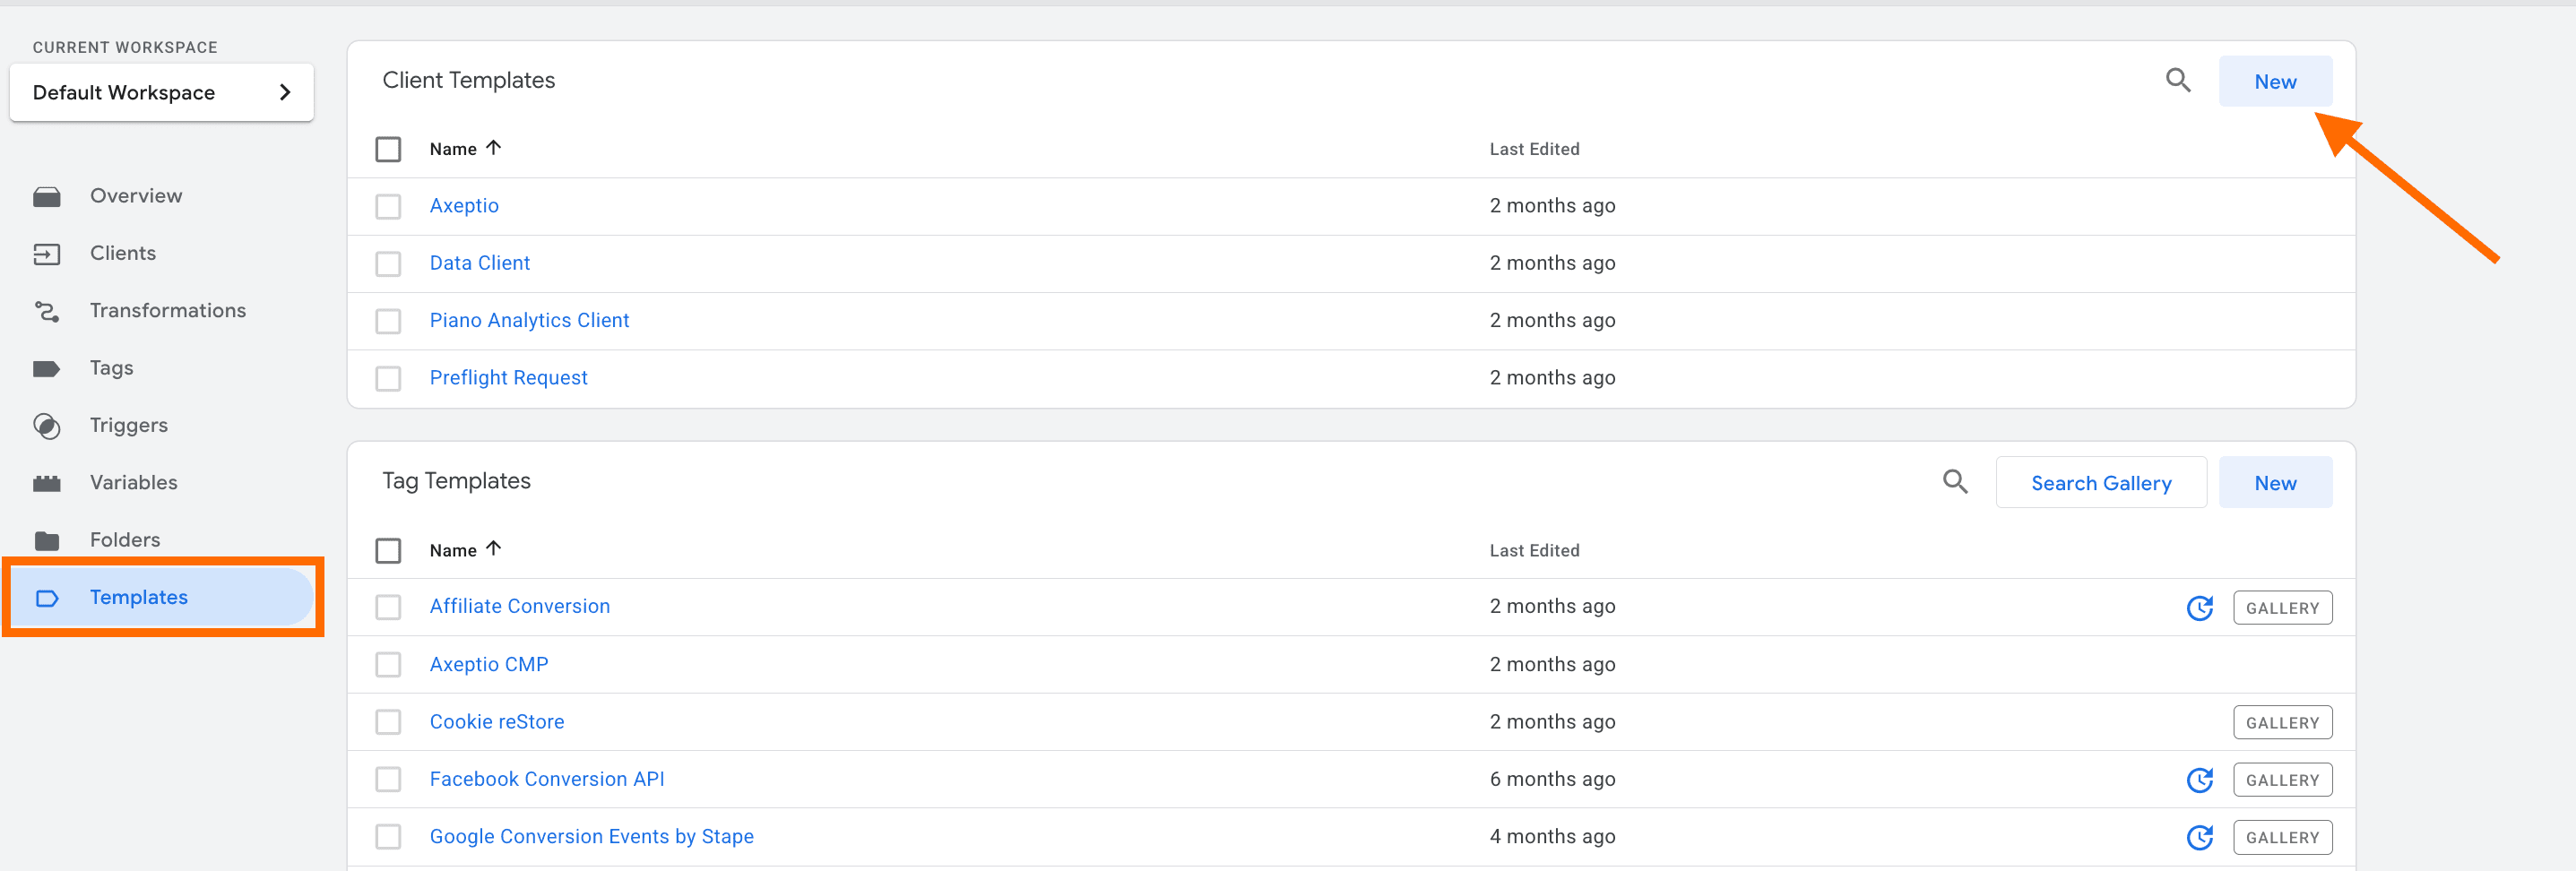Click the Clients navigation icon

click(48, 253)
